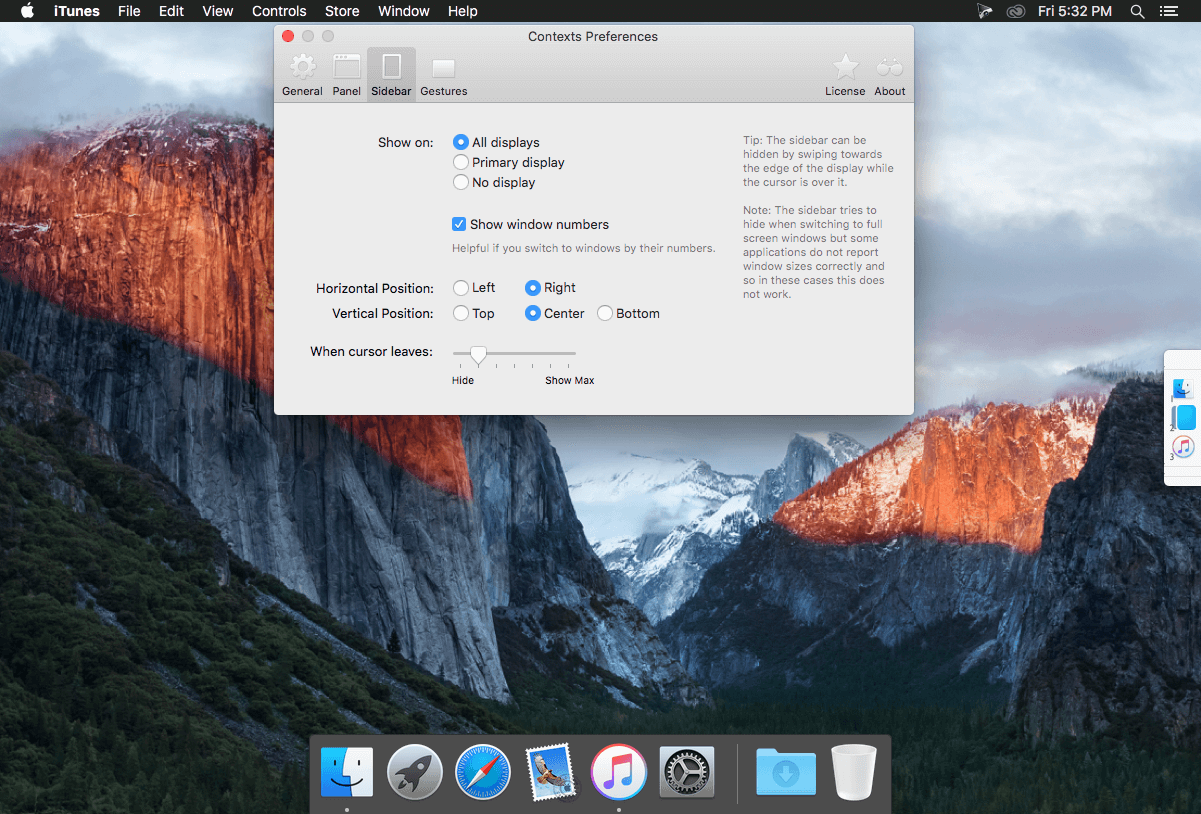Select iTunes in the Contexts sidebar
Viewport: 1201px width, 814px height.
(x=1183, y=447)
